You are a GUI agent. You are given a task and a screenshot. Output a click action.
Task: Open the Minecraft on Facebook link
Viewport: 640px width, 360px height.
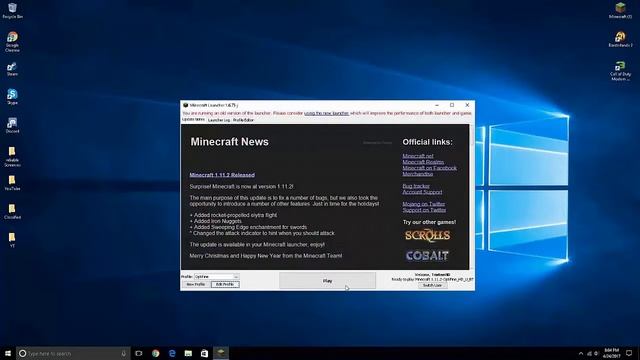(429, 168)
